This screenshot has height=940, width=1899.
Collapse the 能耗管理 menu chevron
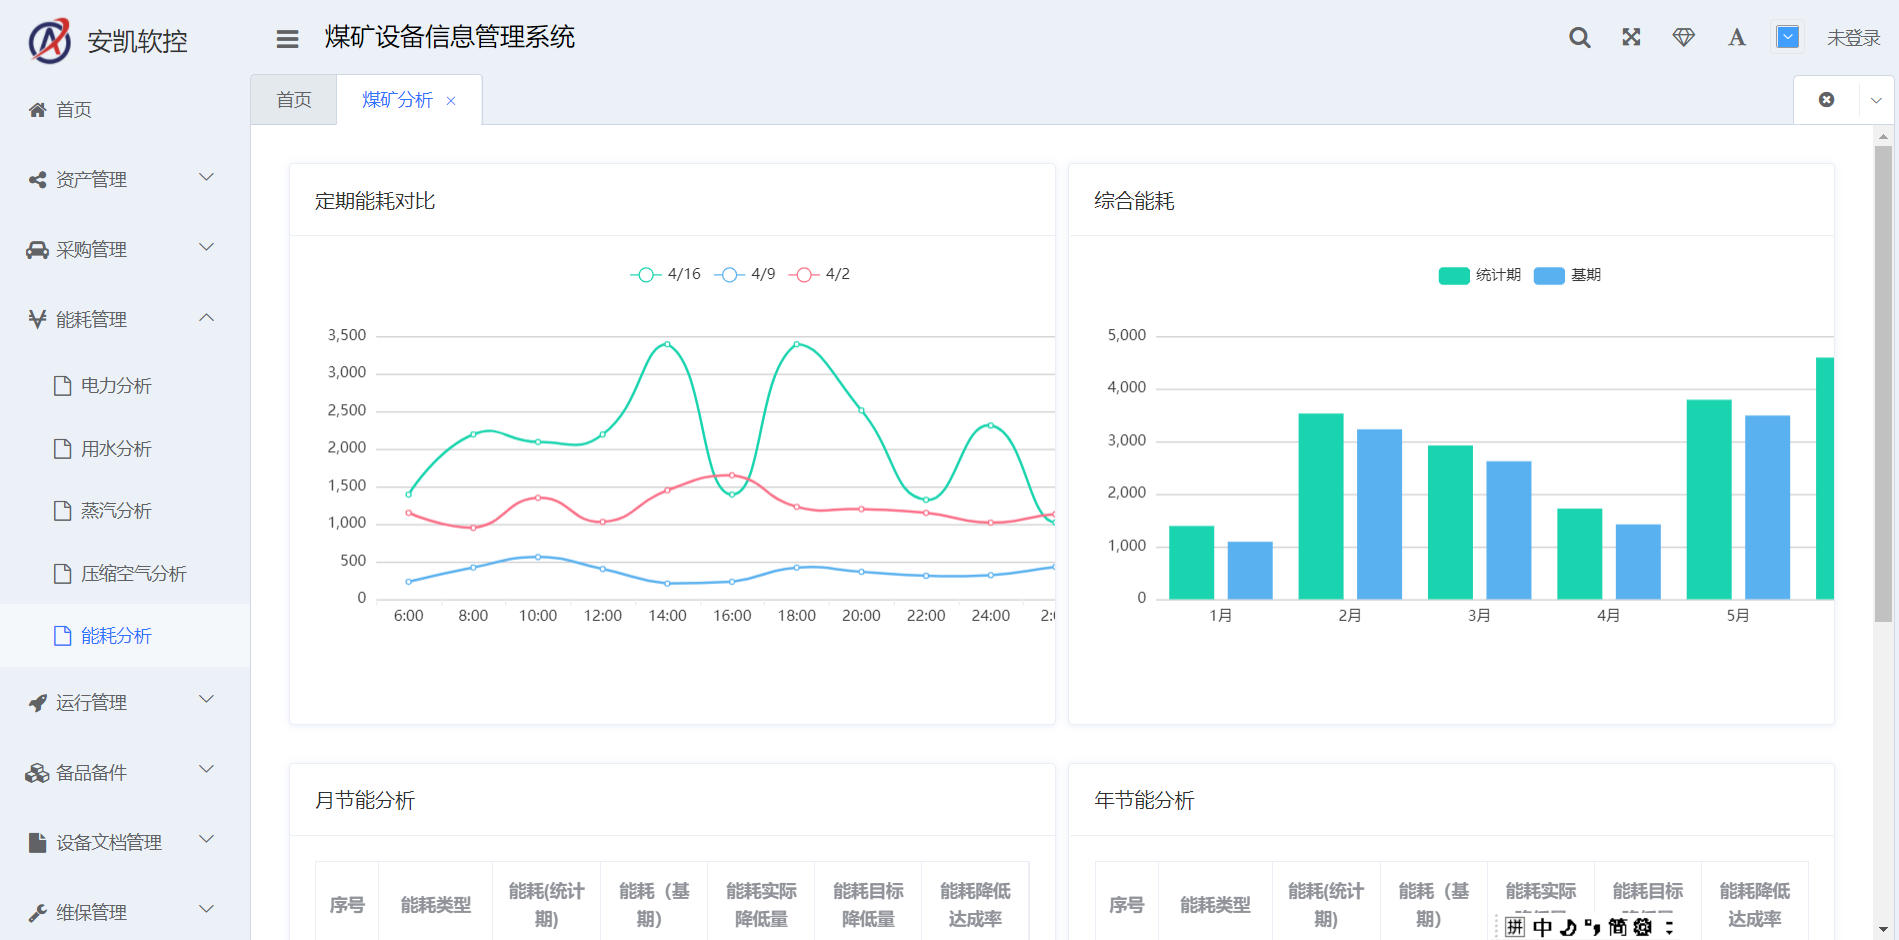pyautogui.click(x=207, y=318)
